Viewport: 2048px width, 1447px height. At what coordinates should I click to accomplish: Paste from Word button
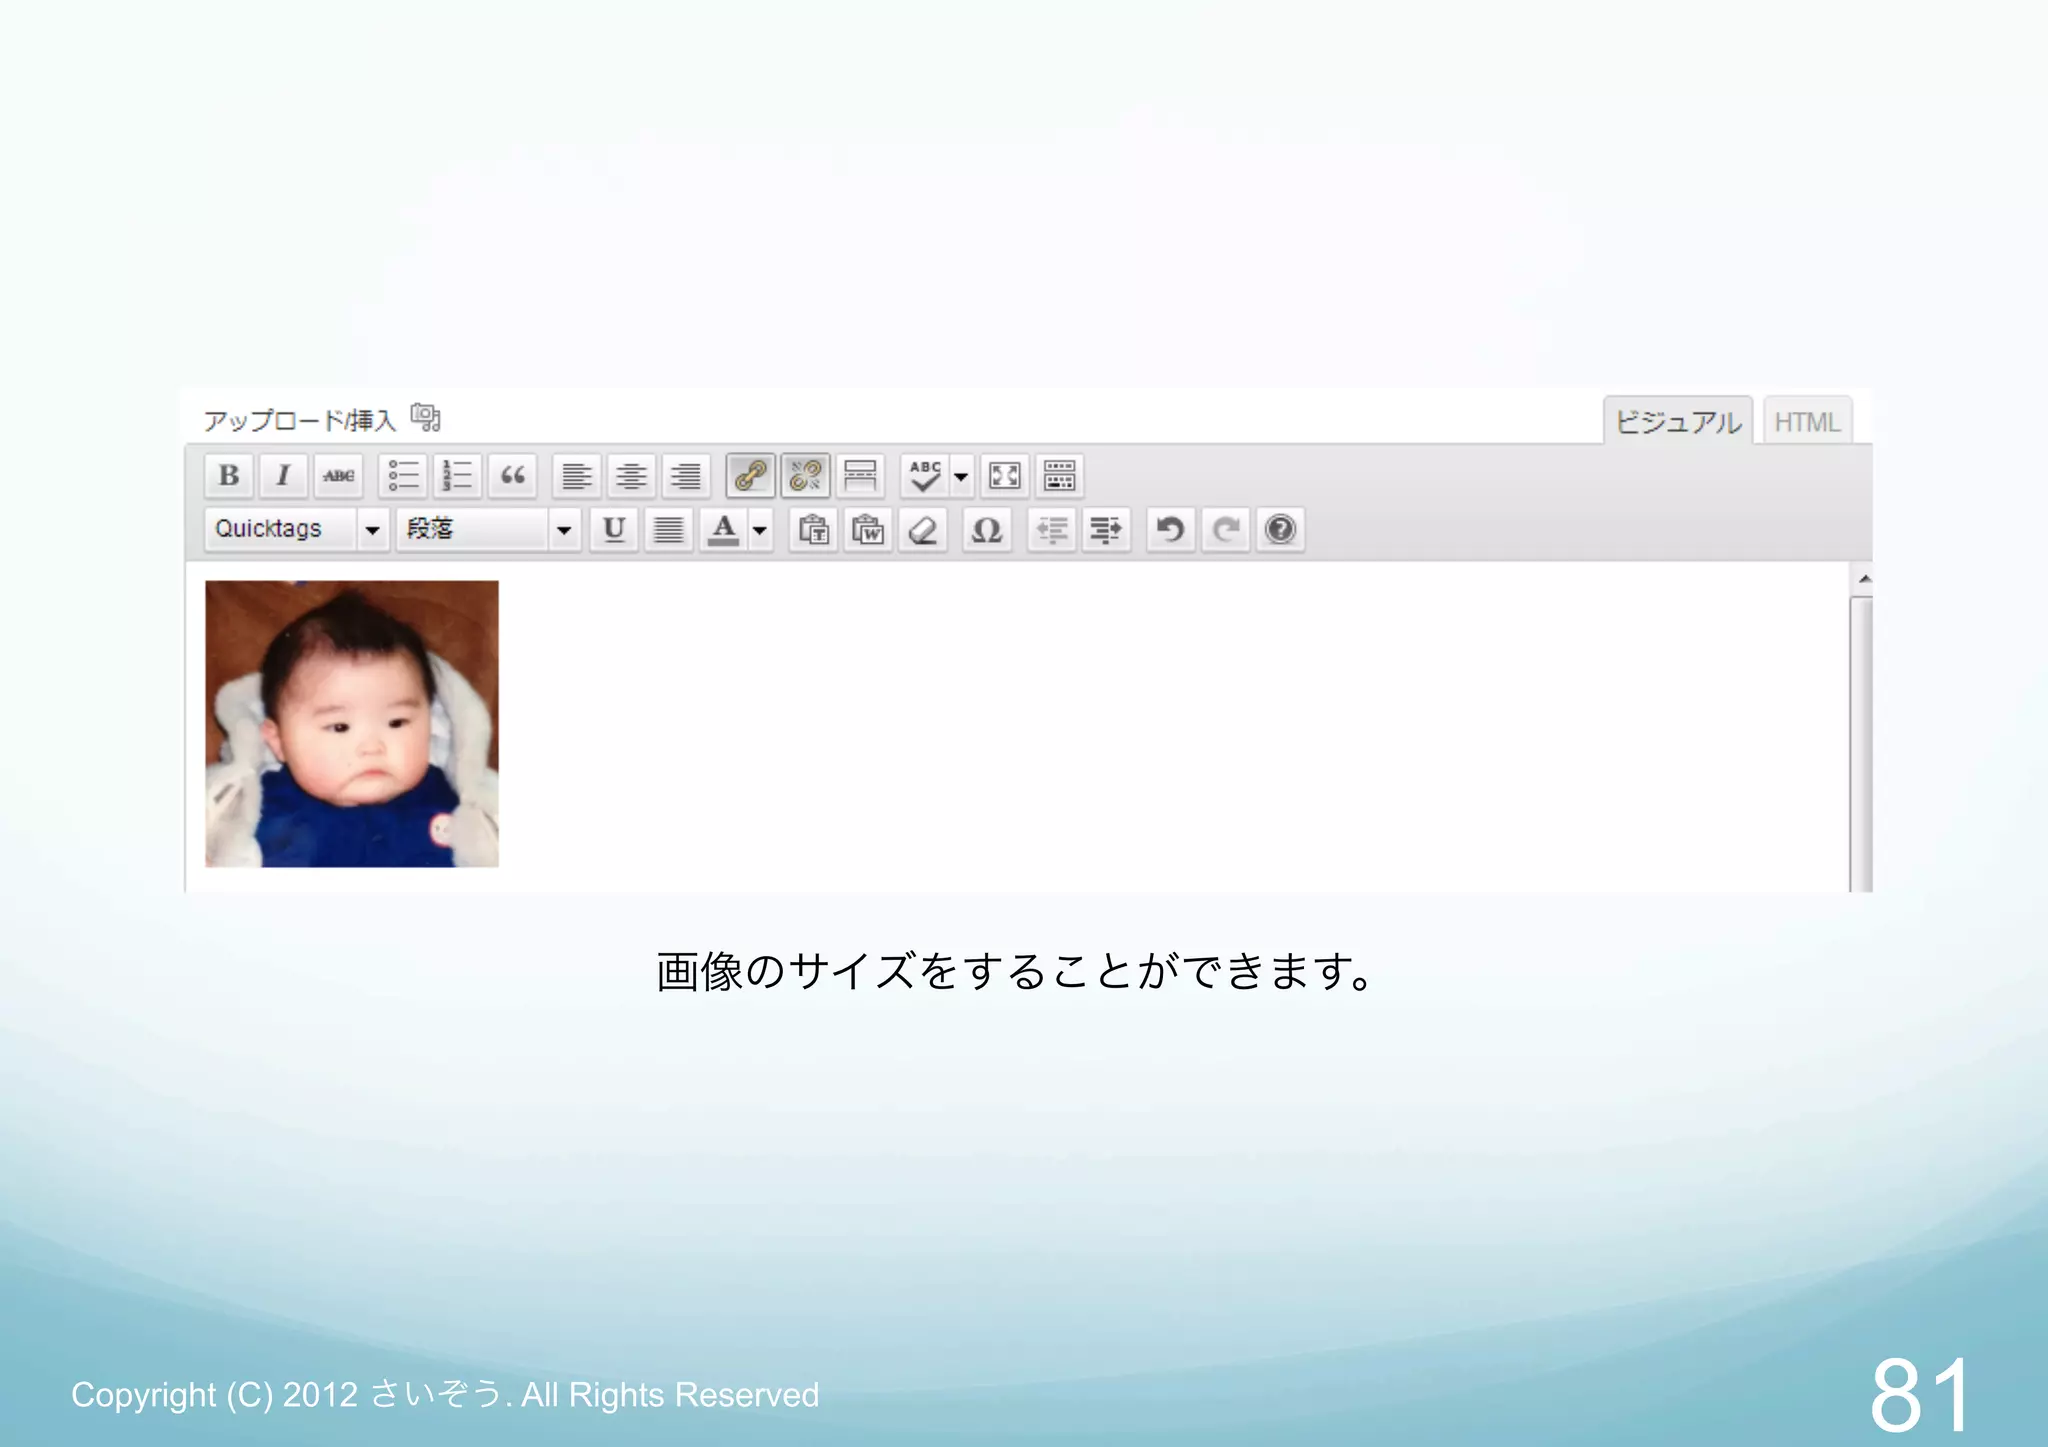868,529
